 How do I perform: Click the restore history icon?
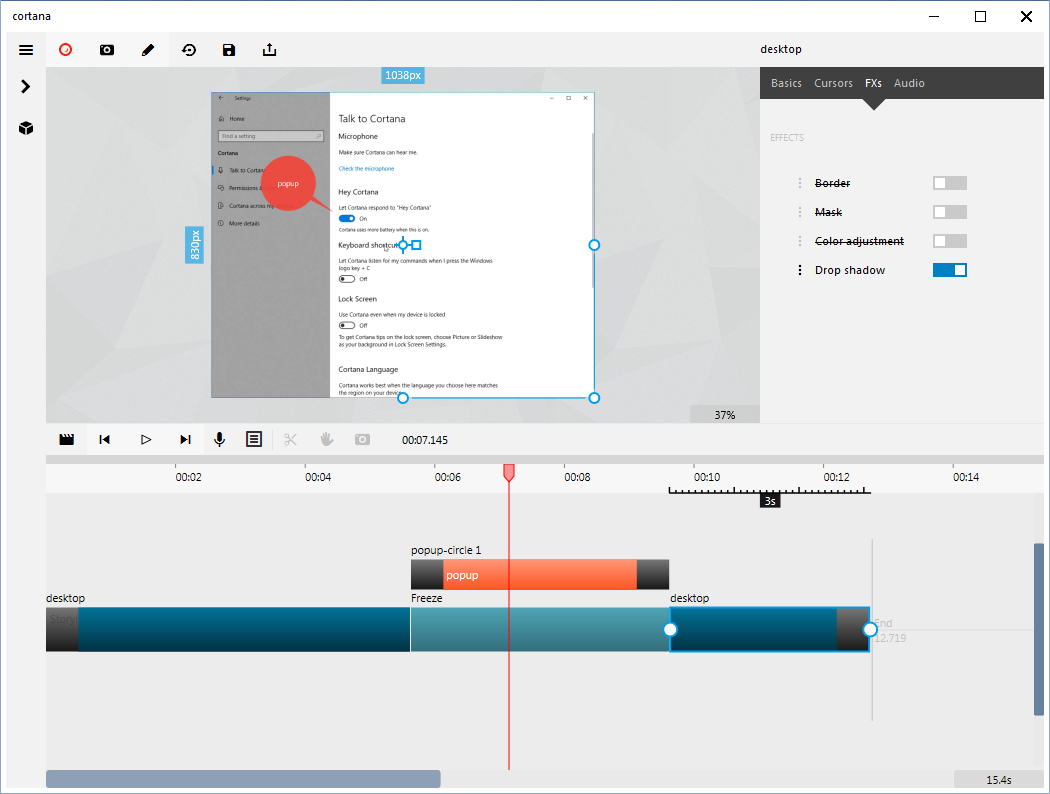tap(189, 50)
